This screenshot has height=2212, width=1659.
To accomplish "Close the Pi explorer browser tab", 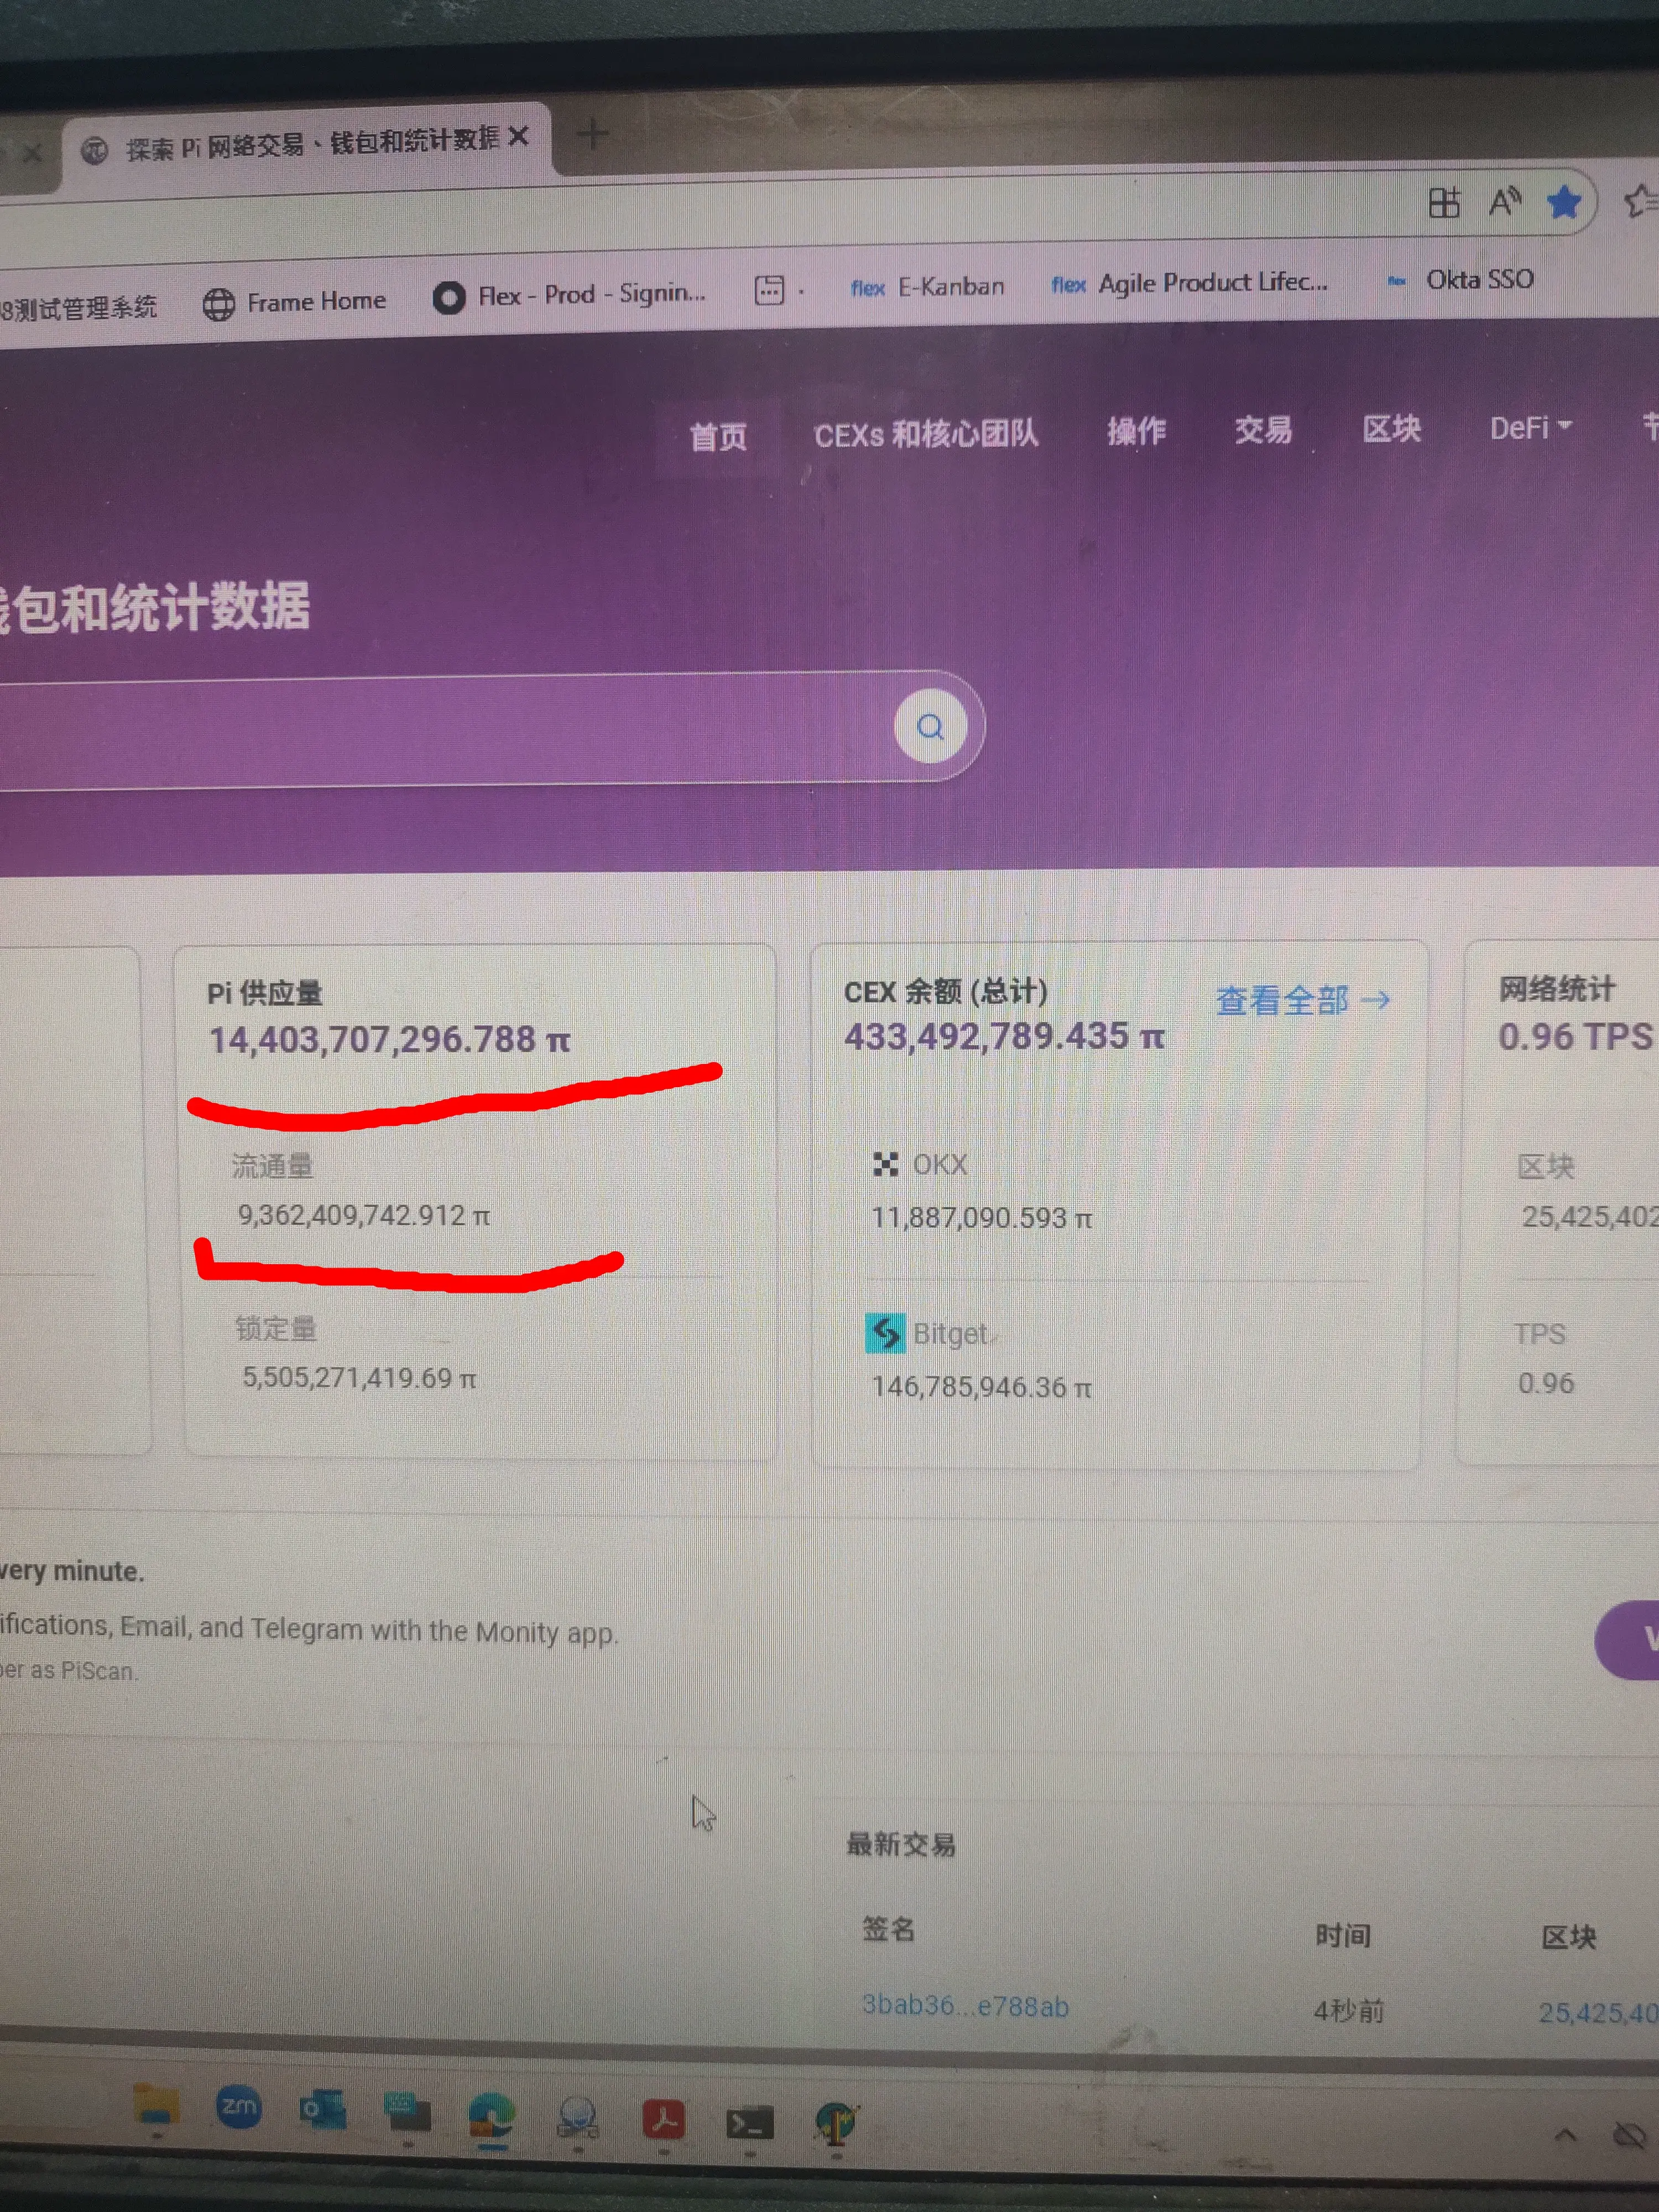I will [518, 137].
